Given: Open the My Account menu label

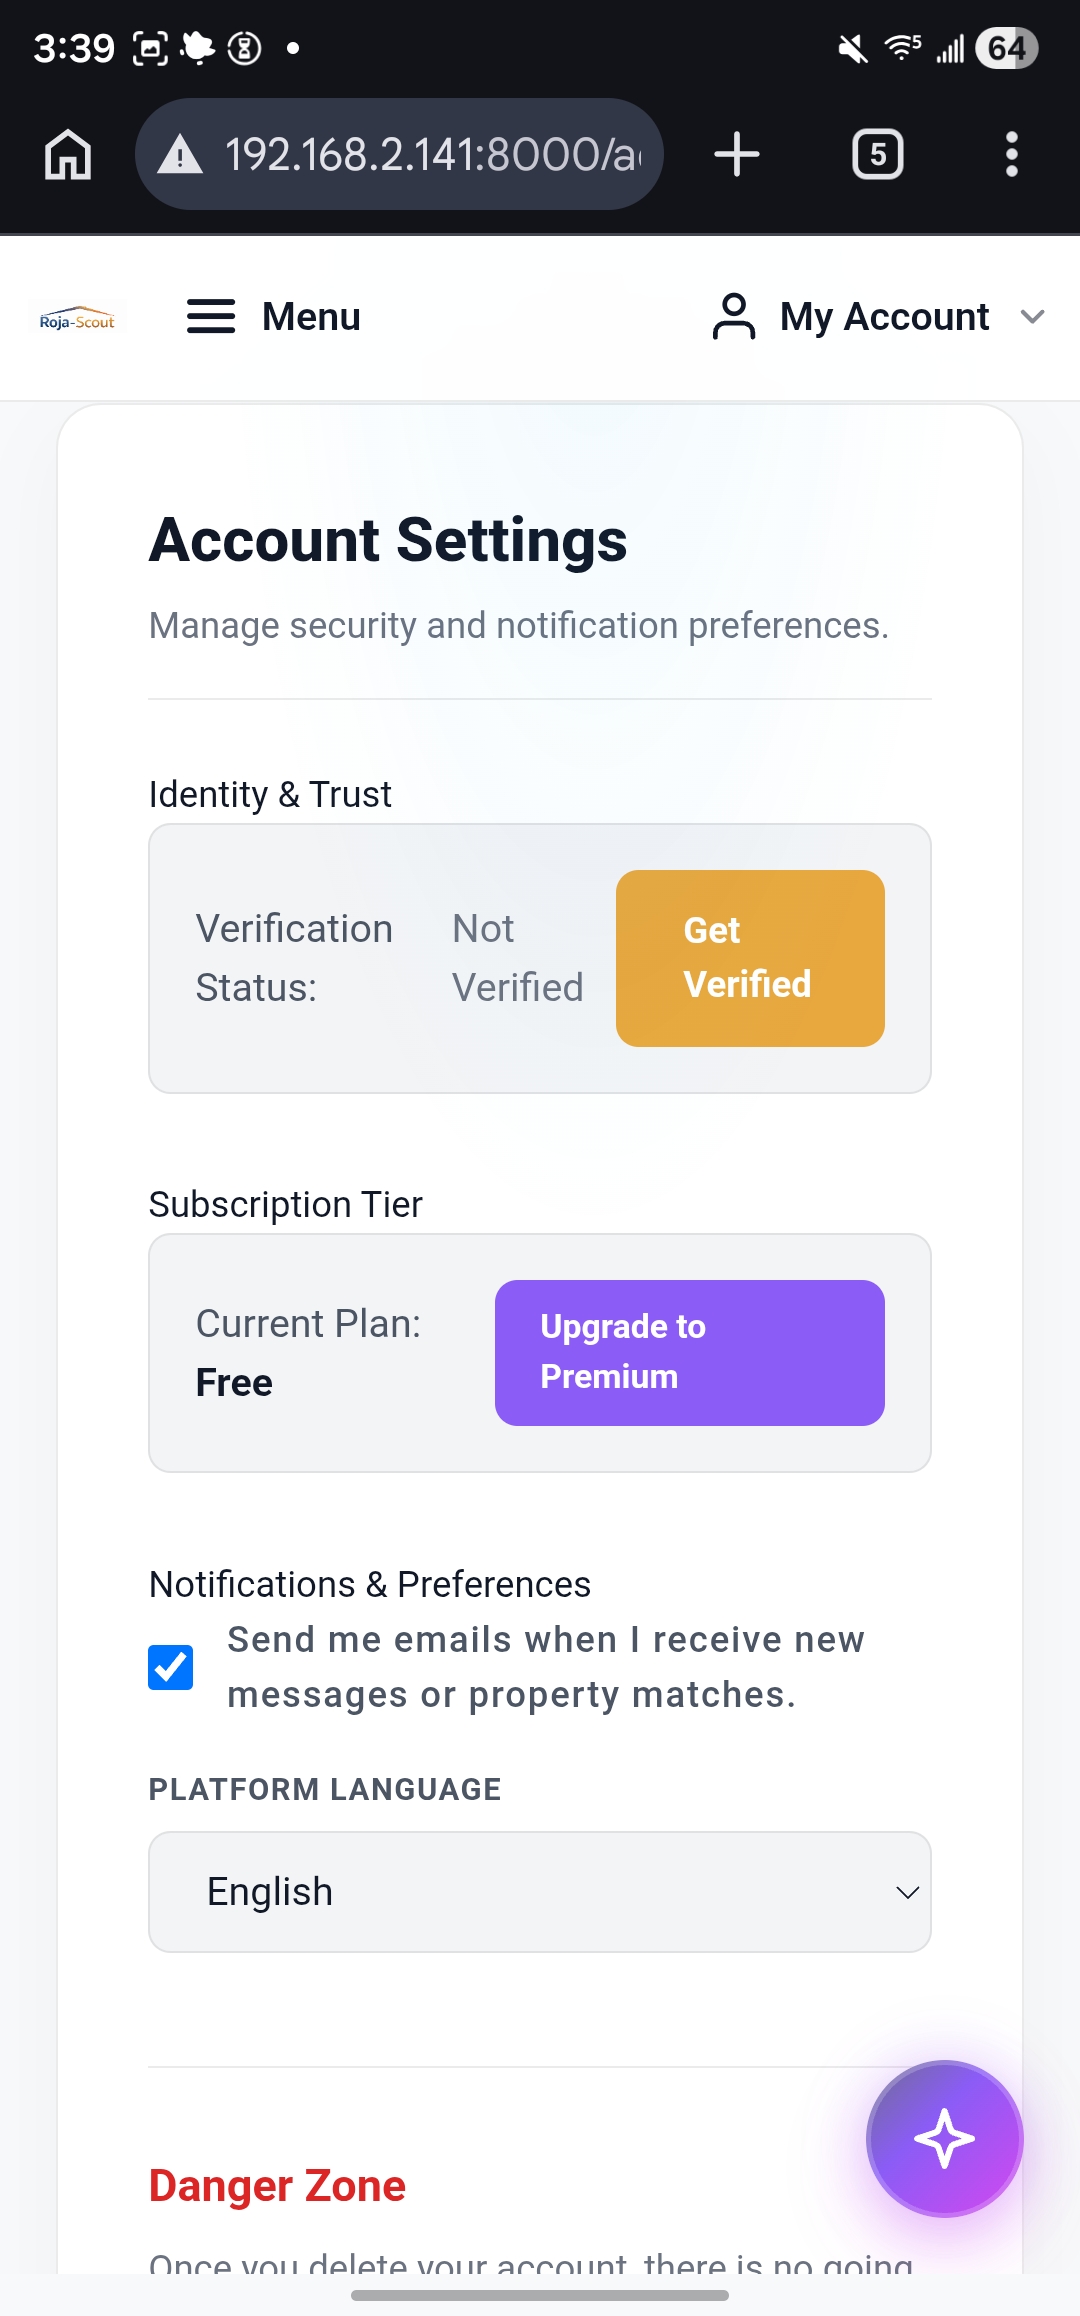Looking at the screenshot, I should pos(884,317).
